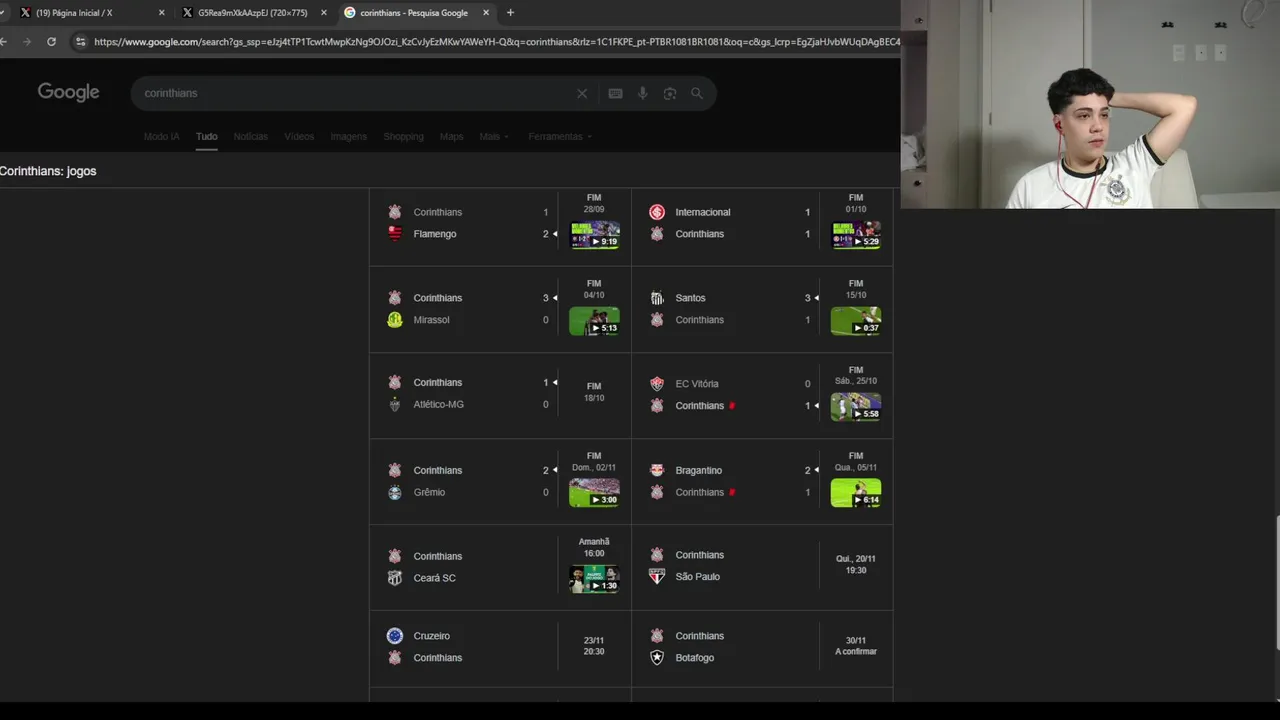Viewport: 1280px width, 720px height.
Task: Open site info icon beside URL
Action: point(80,42)
